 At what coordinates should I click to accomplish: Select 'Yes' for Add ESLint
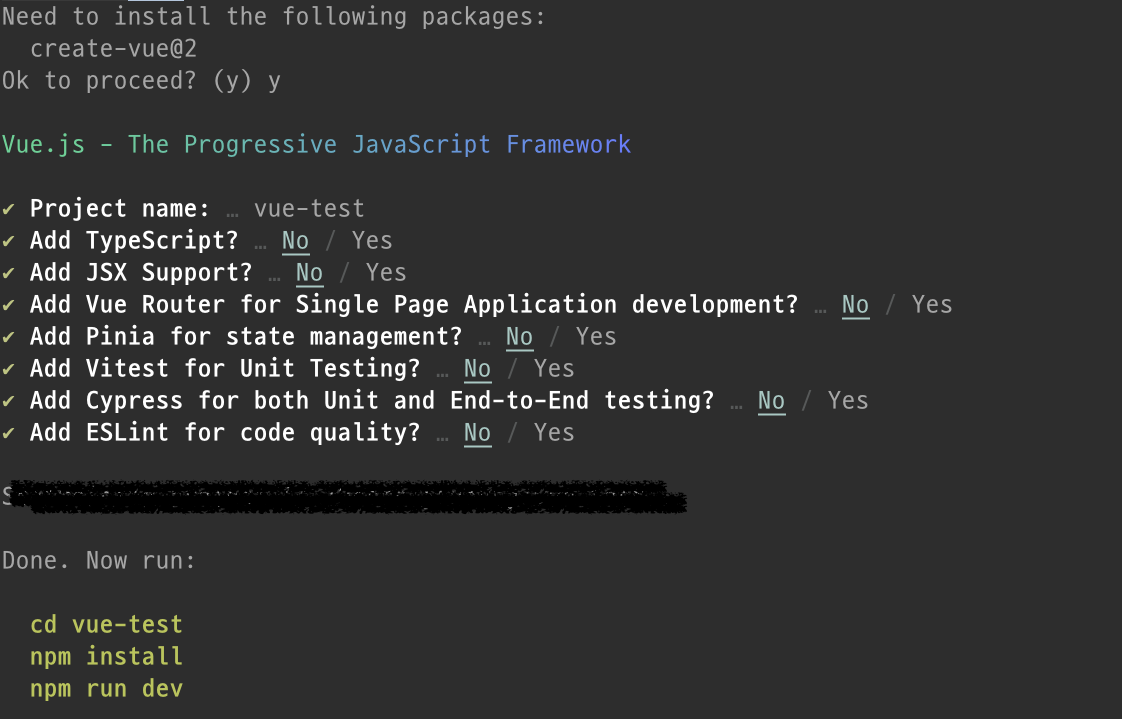554,433
